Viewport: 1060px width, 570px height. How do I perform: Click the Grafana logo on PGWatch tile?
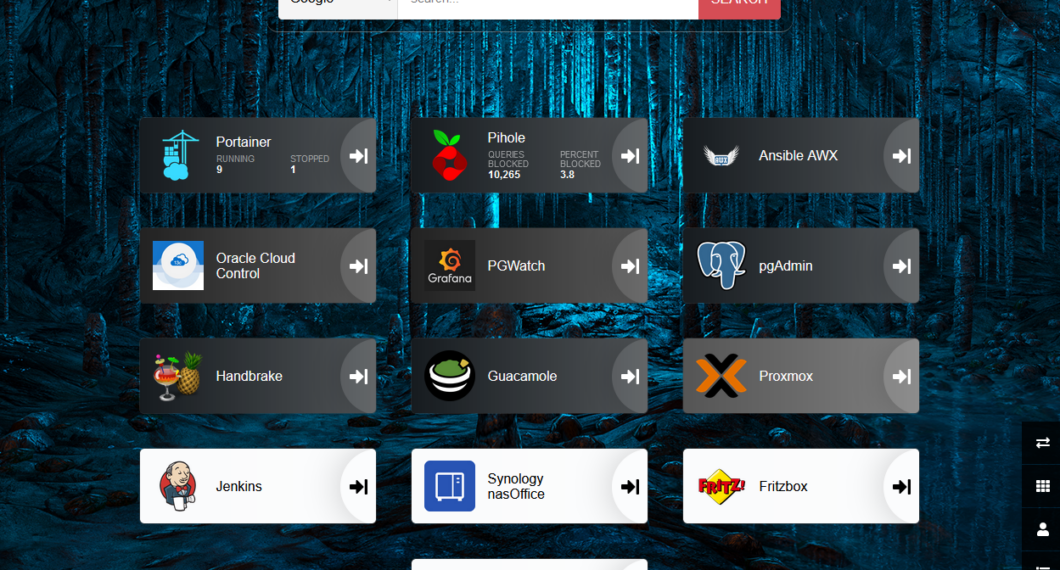coord(450,266)
